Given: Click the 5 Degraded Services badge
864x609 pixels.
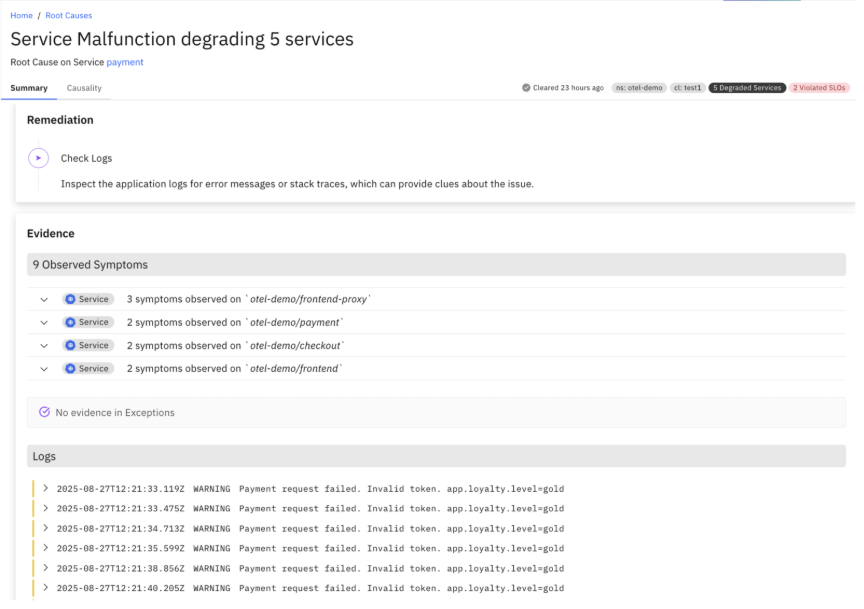Looking at the screenshot, I should 747,88.
